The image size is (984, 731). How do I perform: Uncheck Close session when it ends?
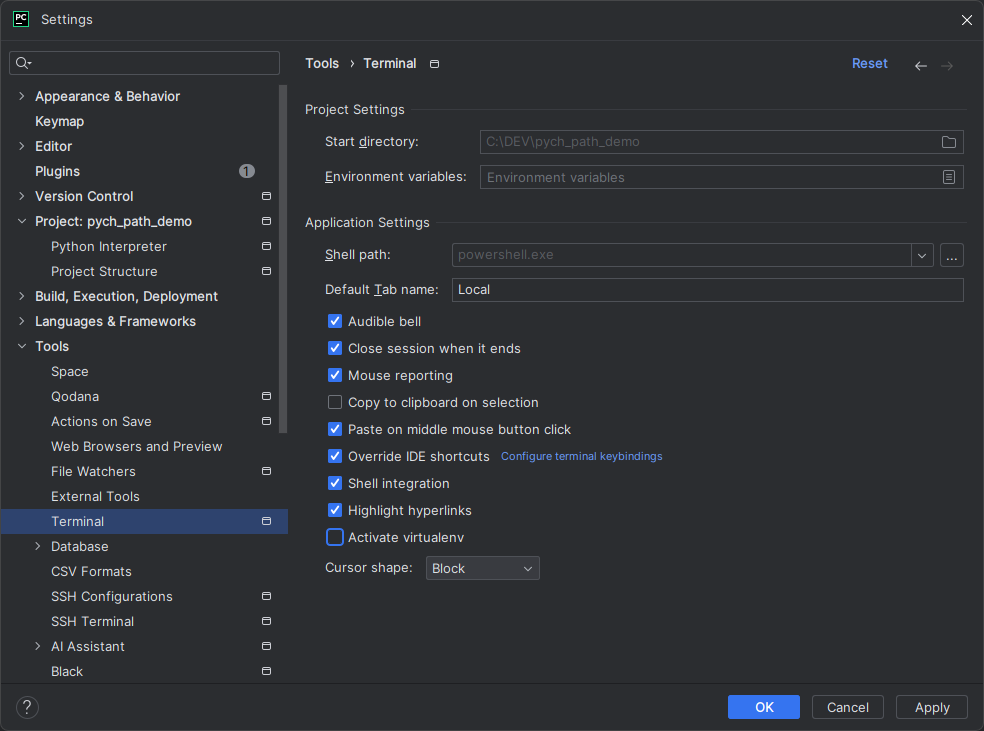pyautogui.click(x=335, y=348)
